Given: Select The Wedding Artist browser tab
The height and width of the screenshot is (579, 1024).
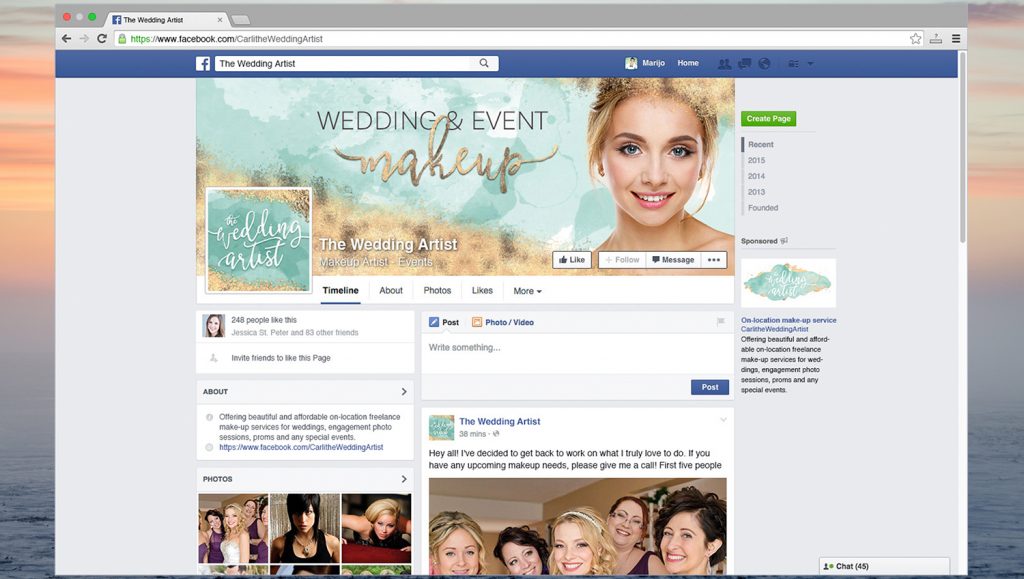Looking at the screenshot, I should [x=167, y=20].
